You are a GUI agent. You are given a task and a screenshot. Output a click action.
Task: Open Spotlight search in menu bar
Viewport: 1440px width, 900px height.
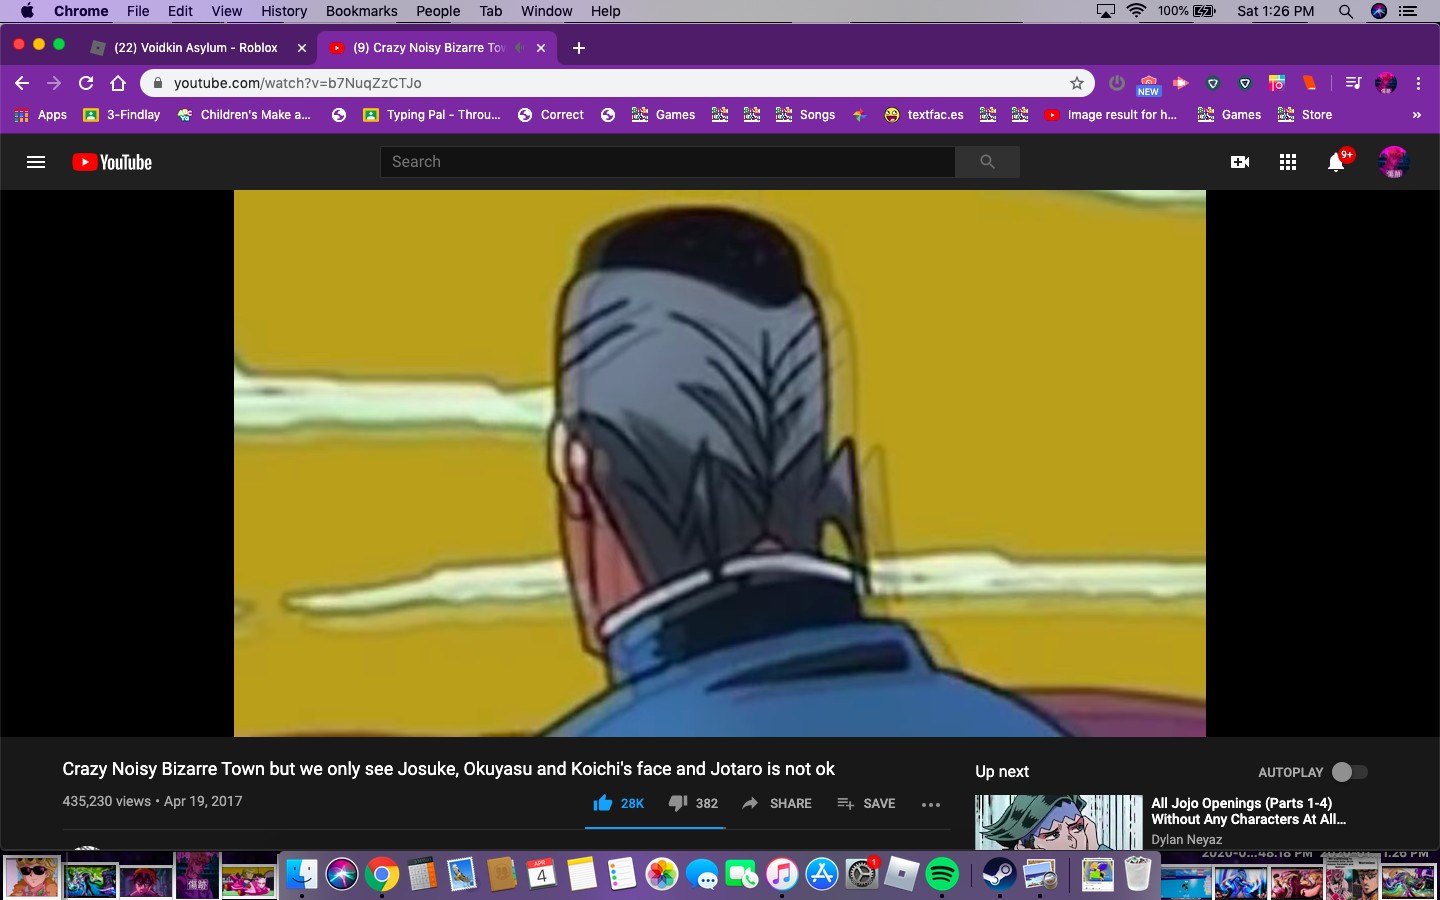click(x=1346, y=11)
